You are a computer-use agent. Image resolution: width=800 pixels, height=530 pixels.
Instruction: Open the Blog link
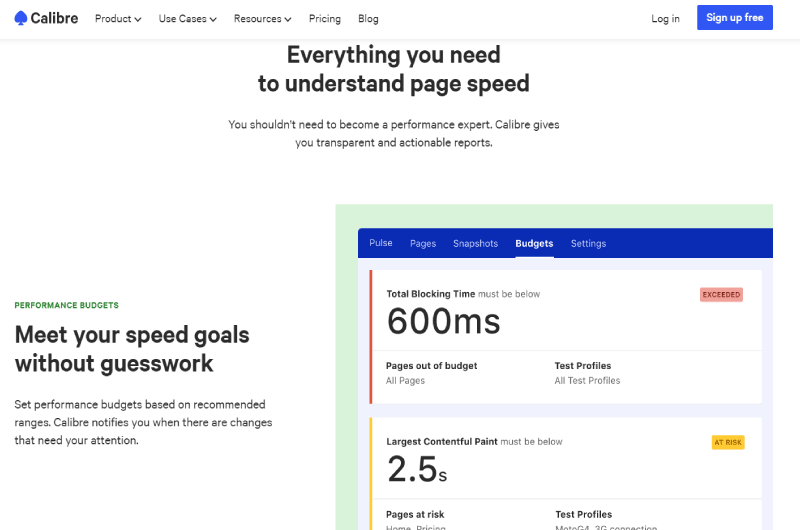[x=368, y=19]
